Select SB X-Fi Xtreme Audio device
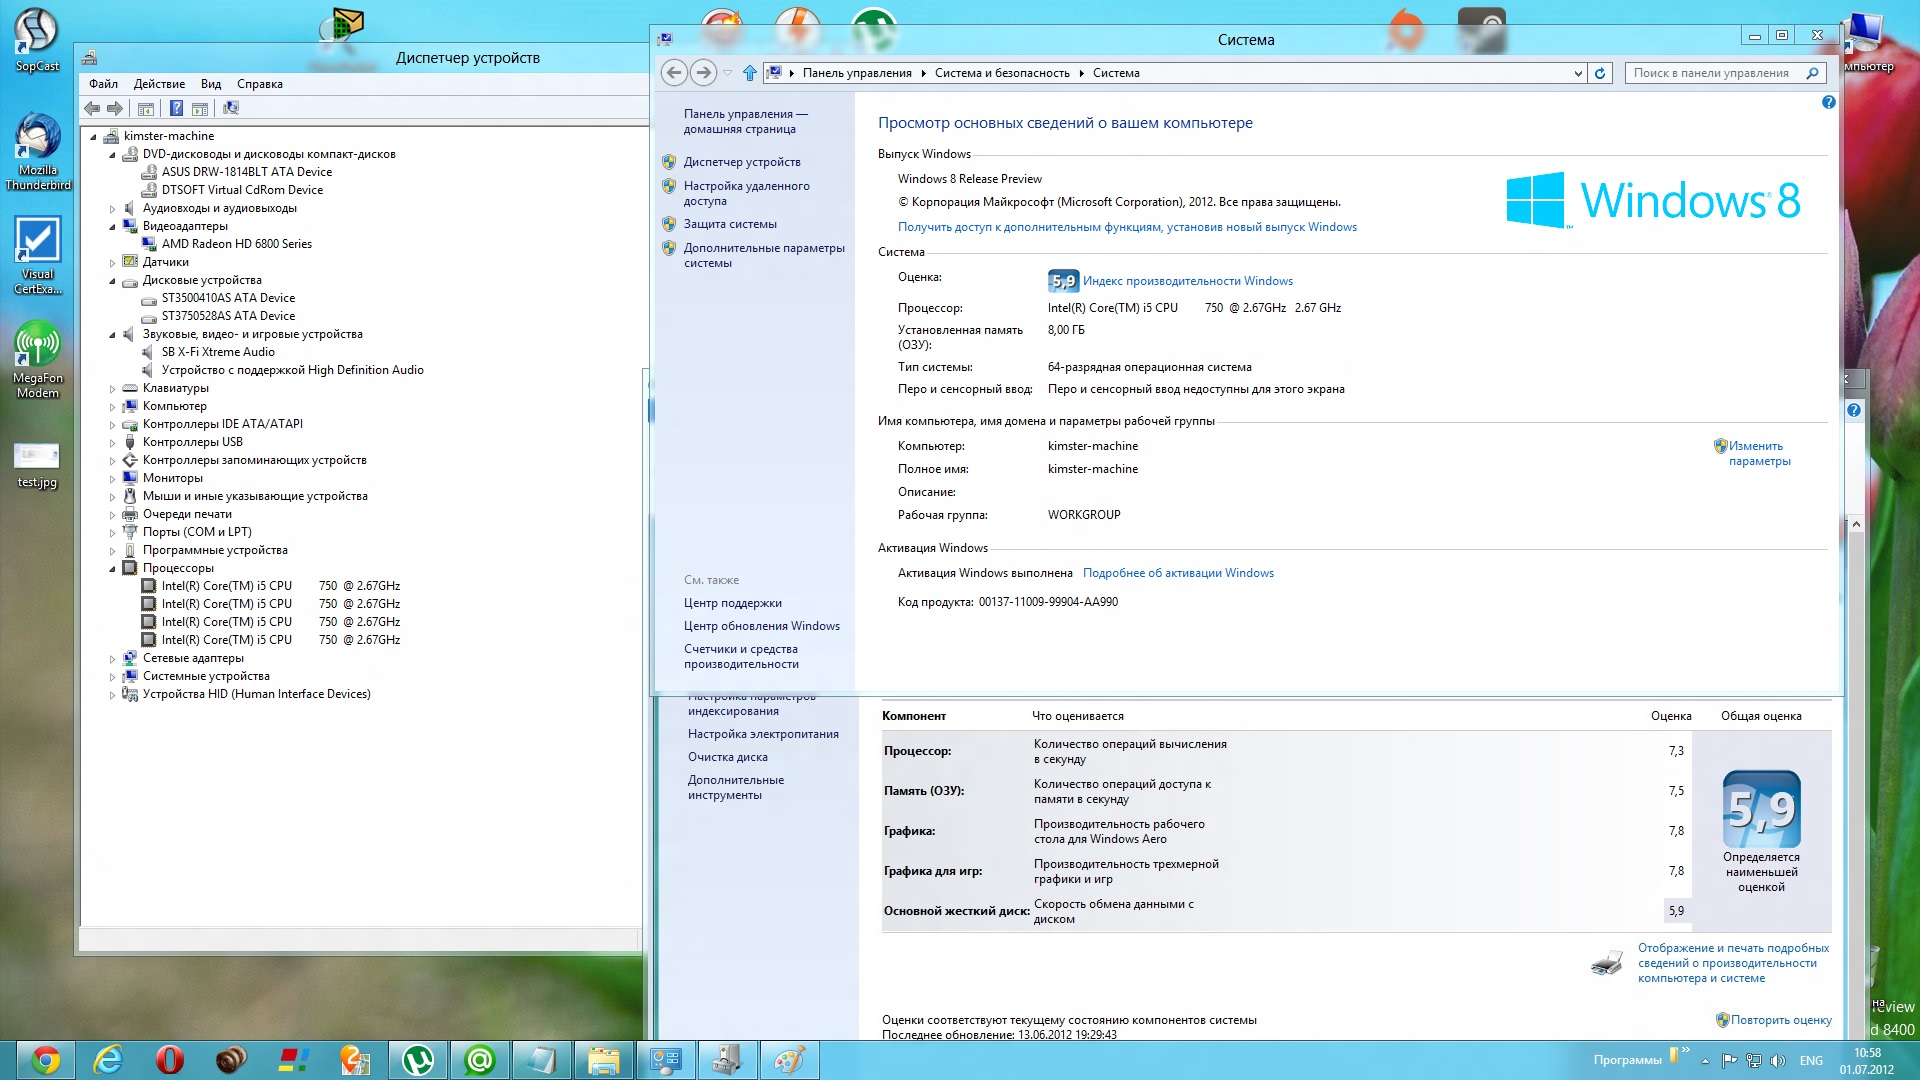The image size is (1920, 1080). (x=218, y=352)
